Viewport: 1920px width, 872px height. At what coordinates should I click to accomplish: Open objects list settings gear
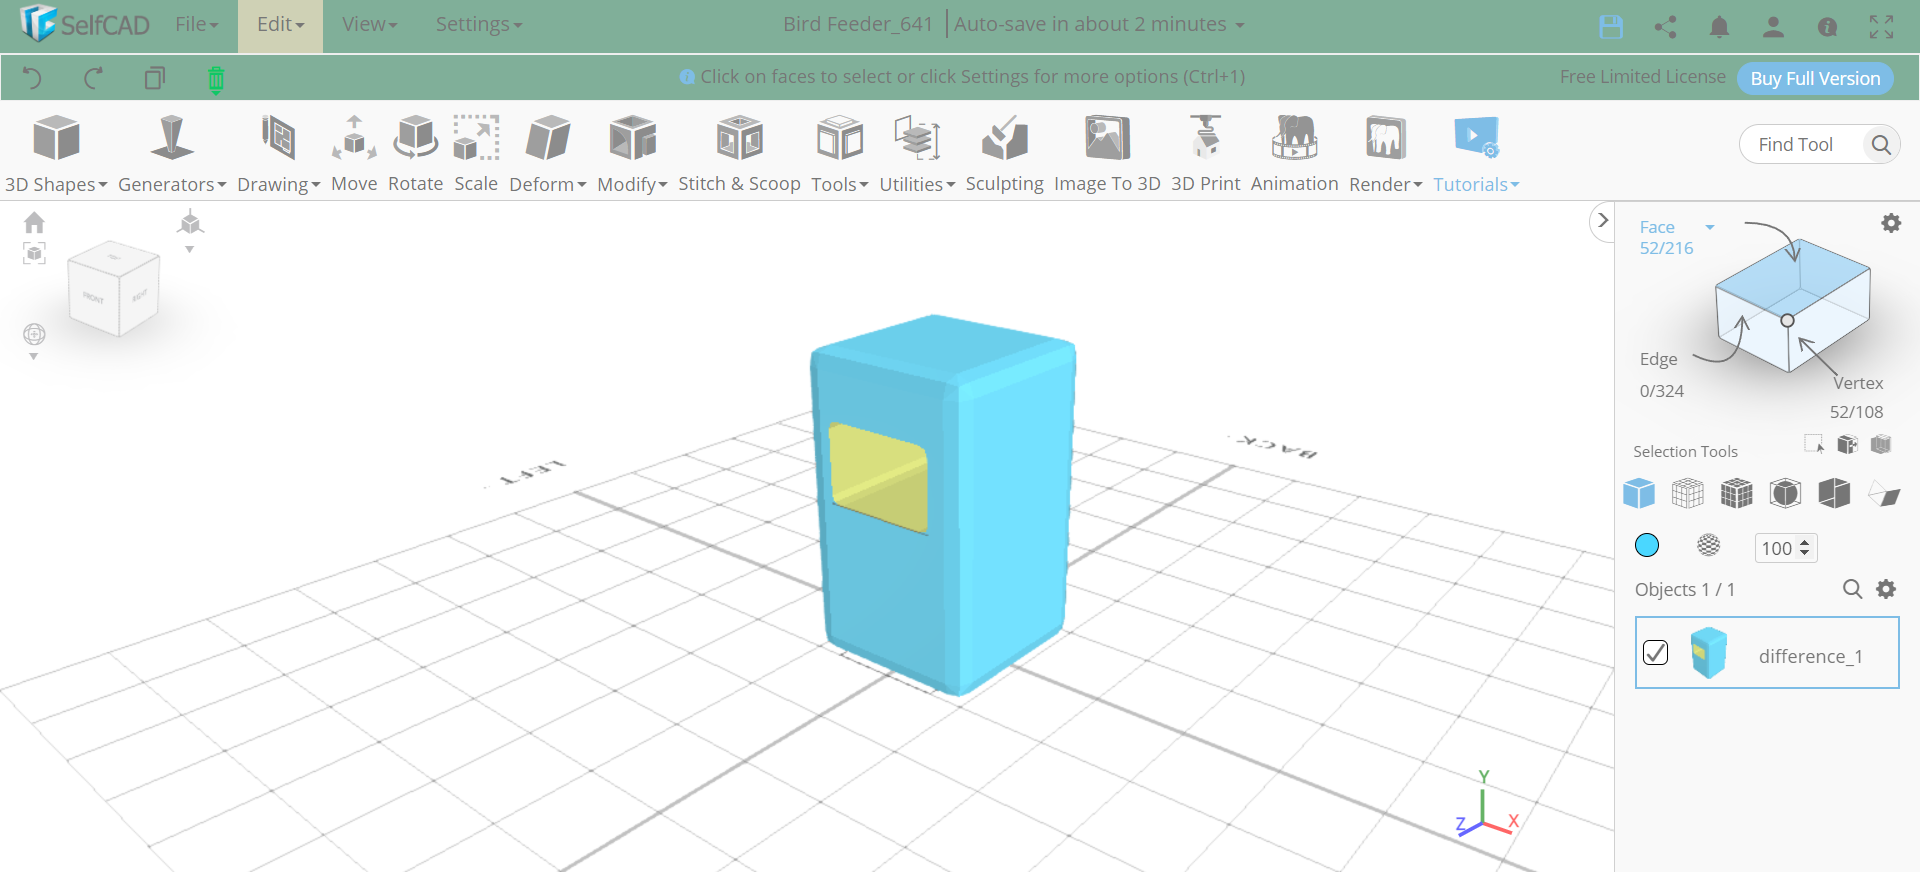(x=1886, y=589)
